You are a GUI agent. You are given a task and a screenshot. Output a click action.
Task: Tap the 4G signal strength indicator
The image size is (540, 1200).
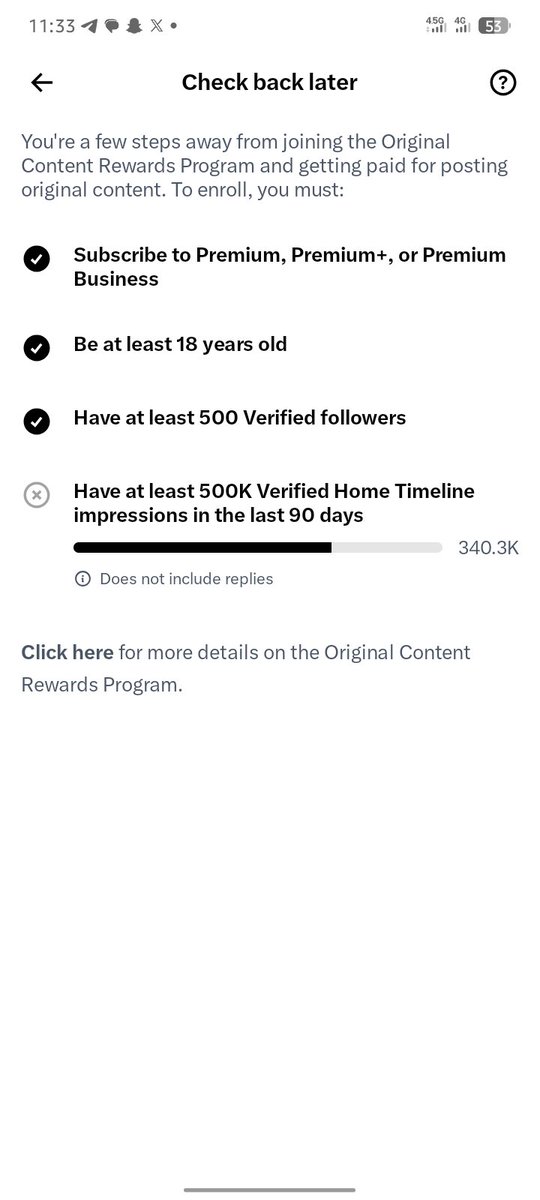click(x=462, y=25)
